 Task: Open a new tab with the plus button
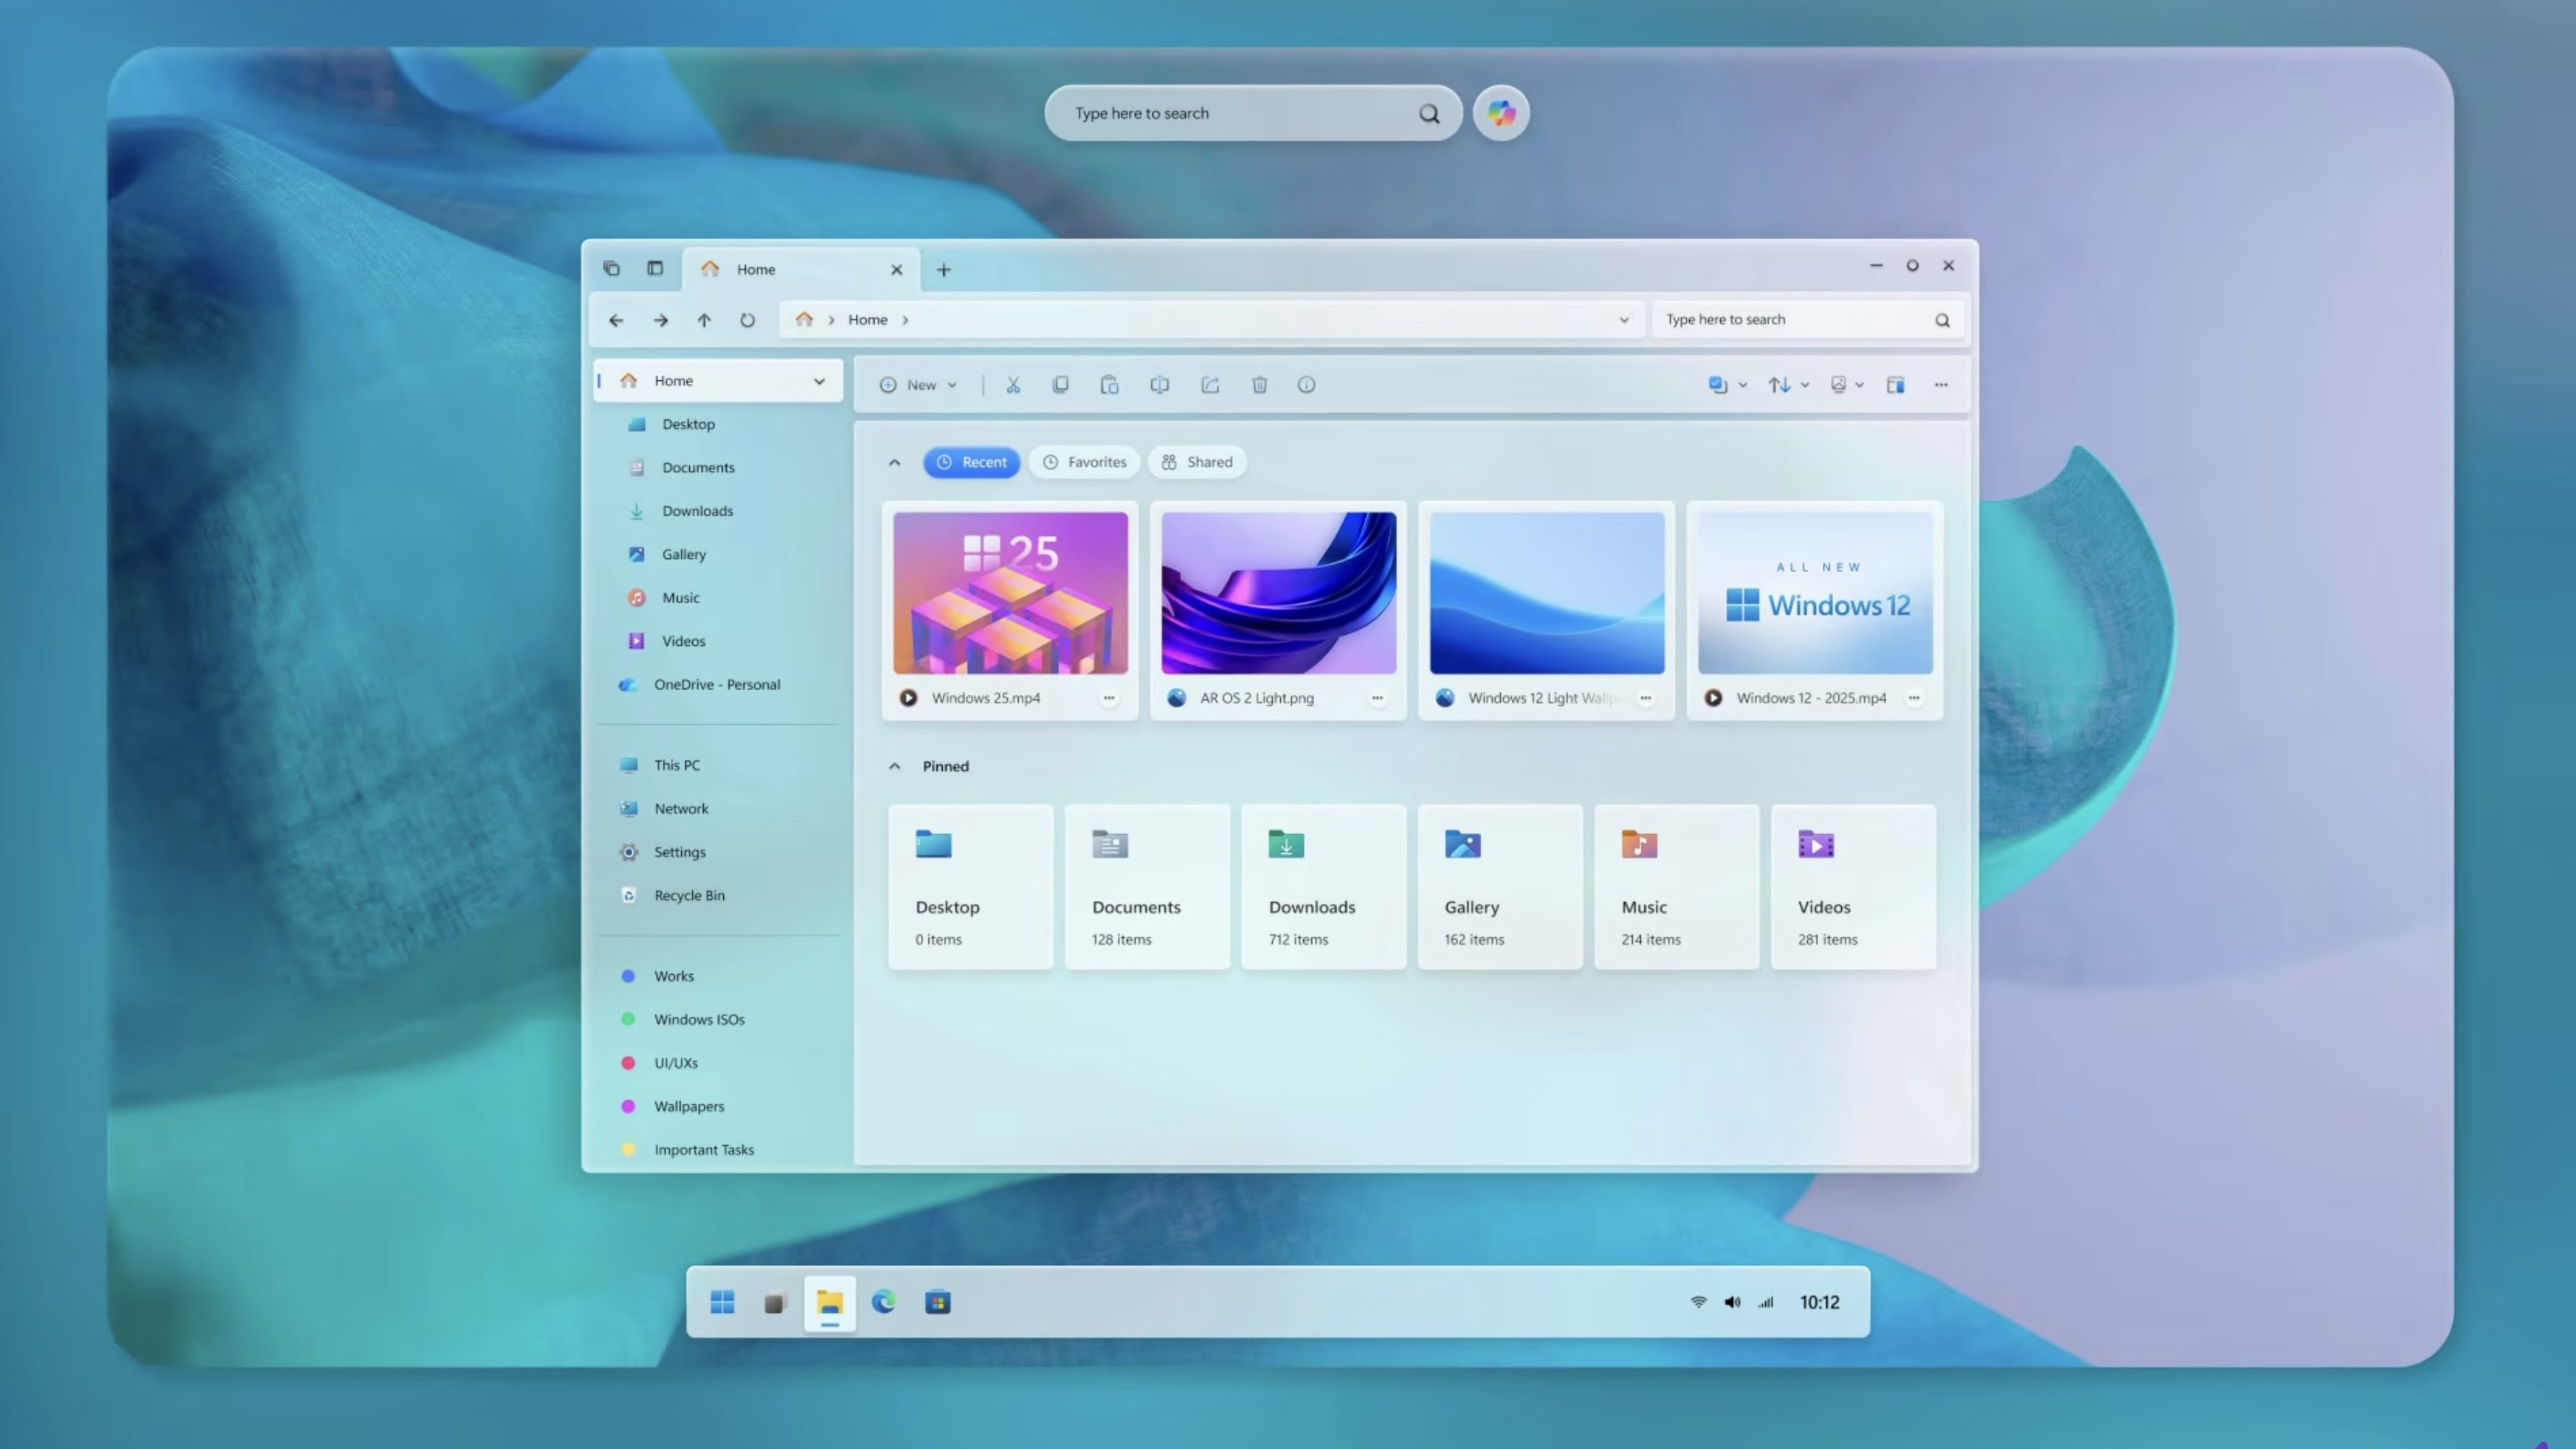[942, 269]
